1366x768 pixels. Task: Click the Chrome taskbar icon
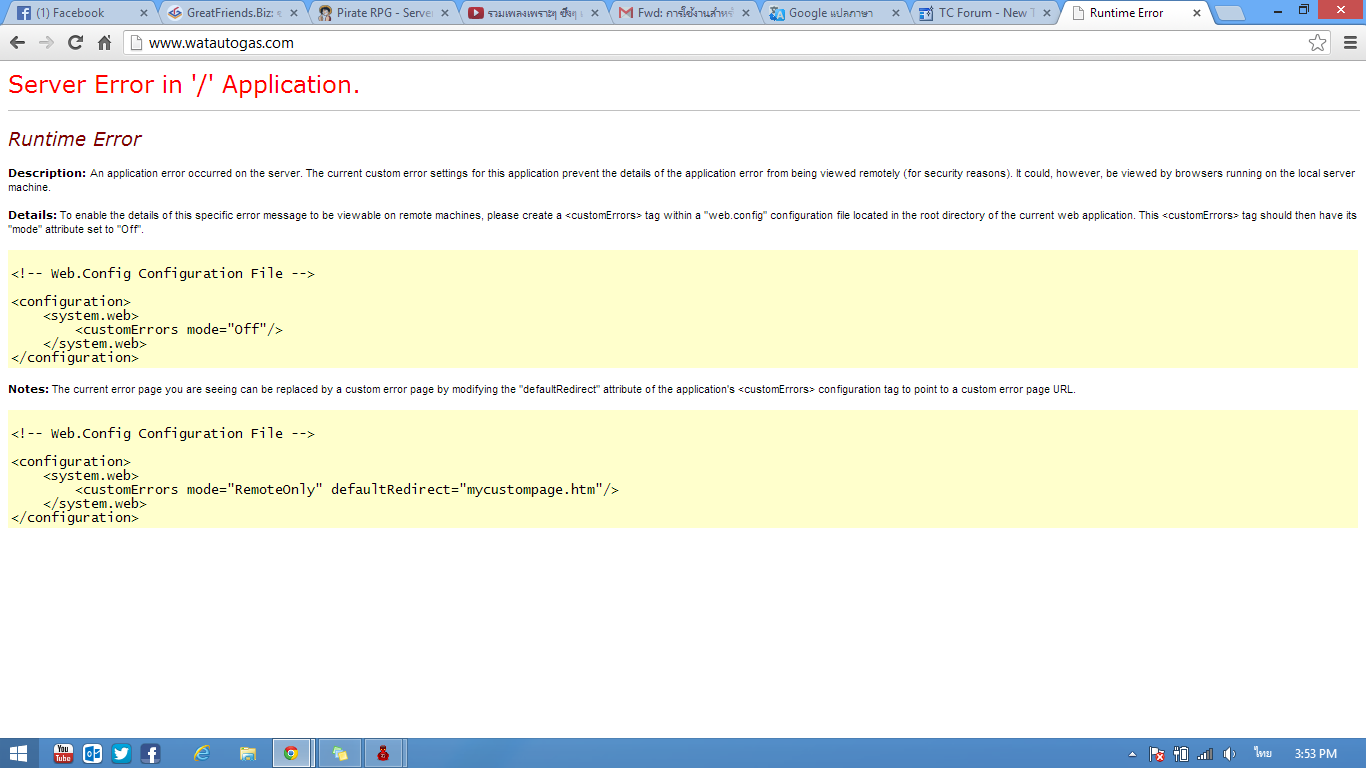pos(291,753)
